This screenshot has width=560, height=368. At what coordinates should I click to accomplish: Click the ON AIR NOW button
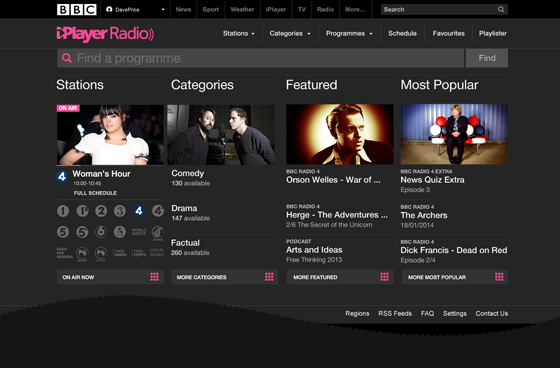pos(110,277)
